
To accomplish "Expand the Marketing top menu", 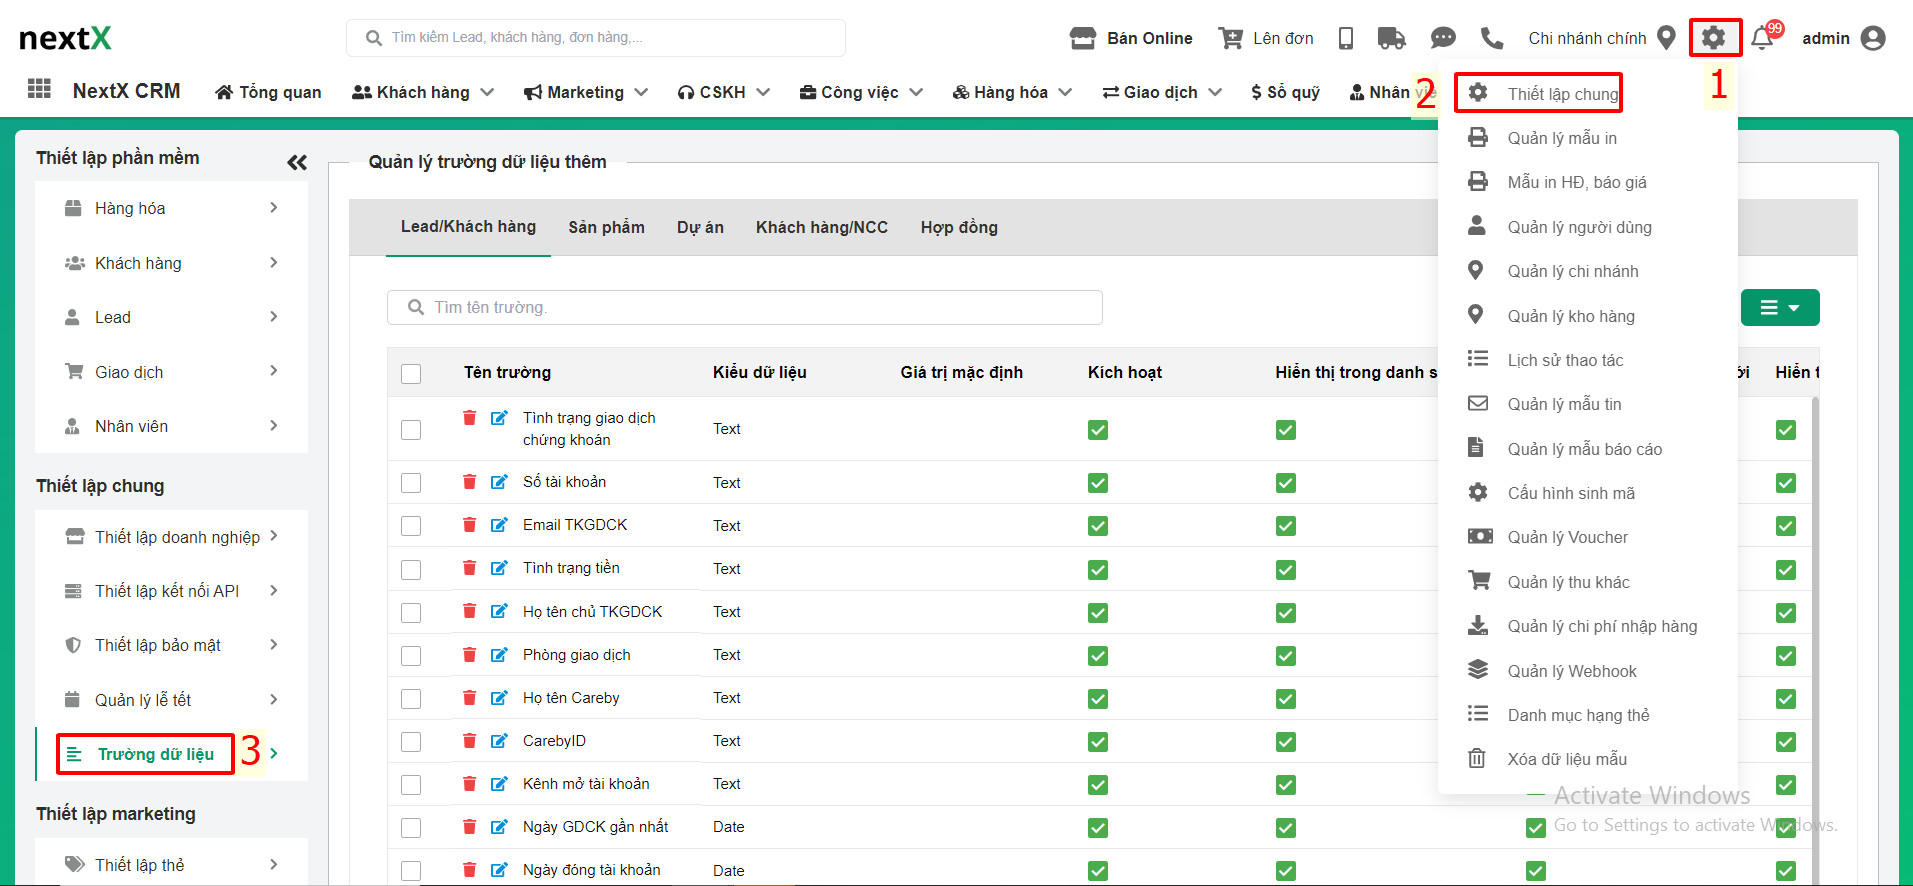I will [586, 92].
